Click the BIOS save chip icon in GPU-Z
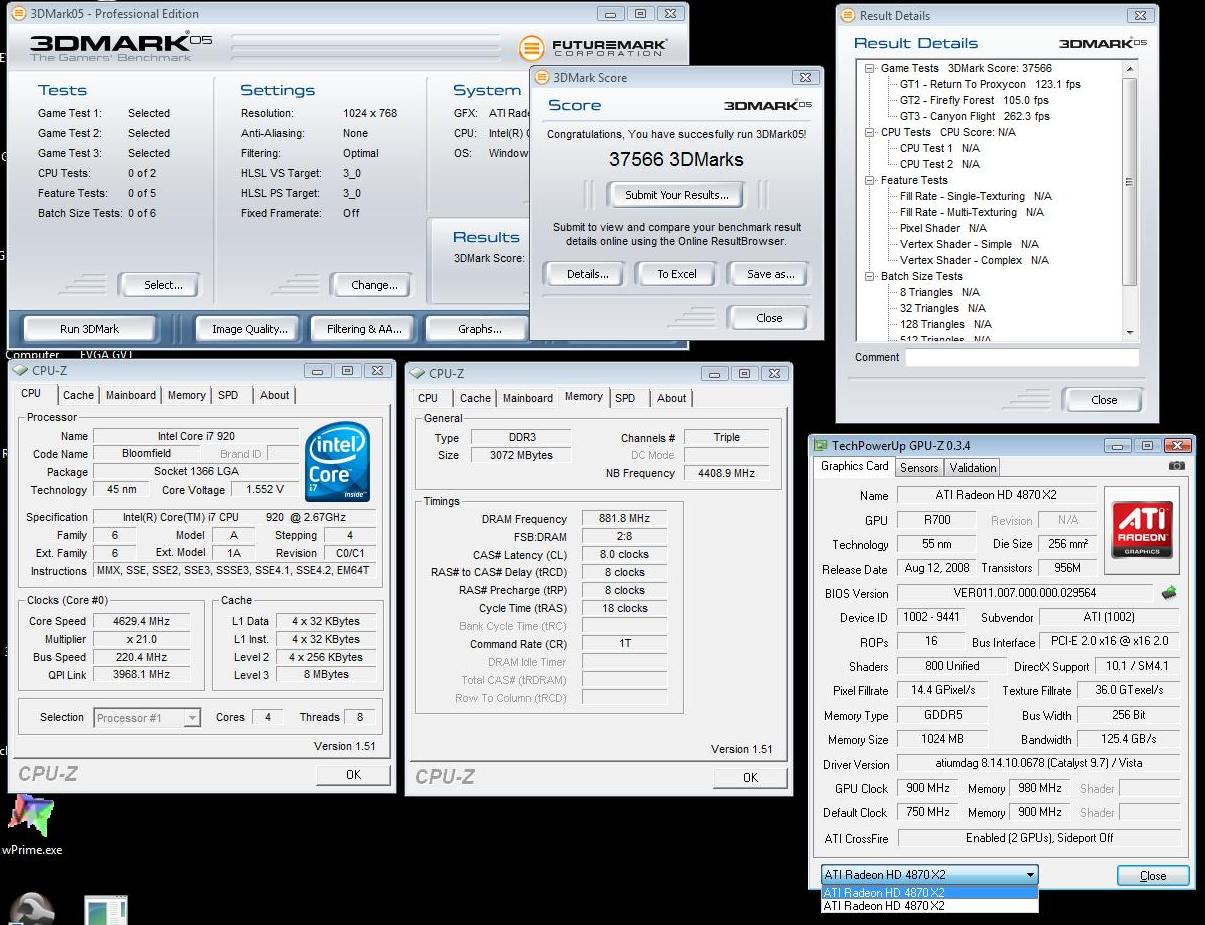1205x925 pixels. pos(1168,593)
